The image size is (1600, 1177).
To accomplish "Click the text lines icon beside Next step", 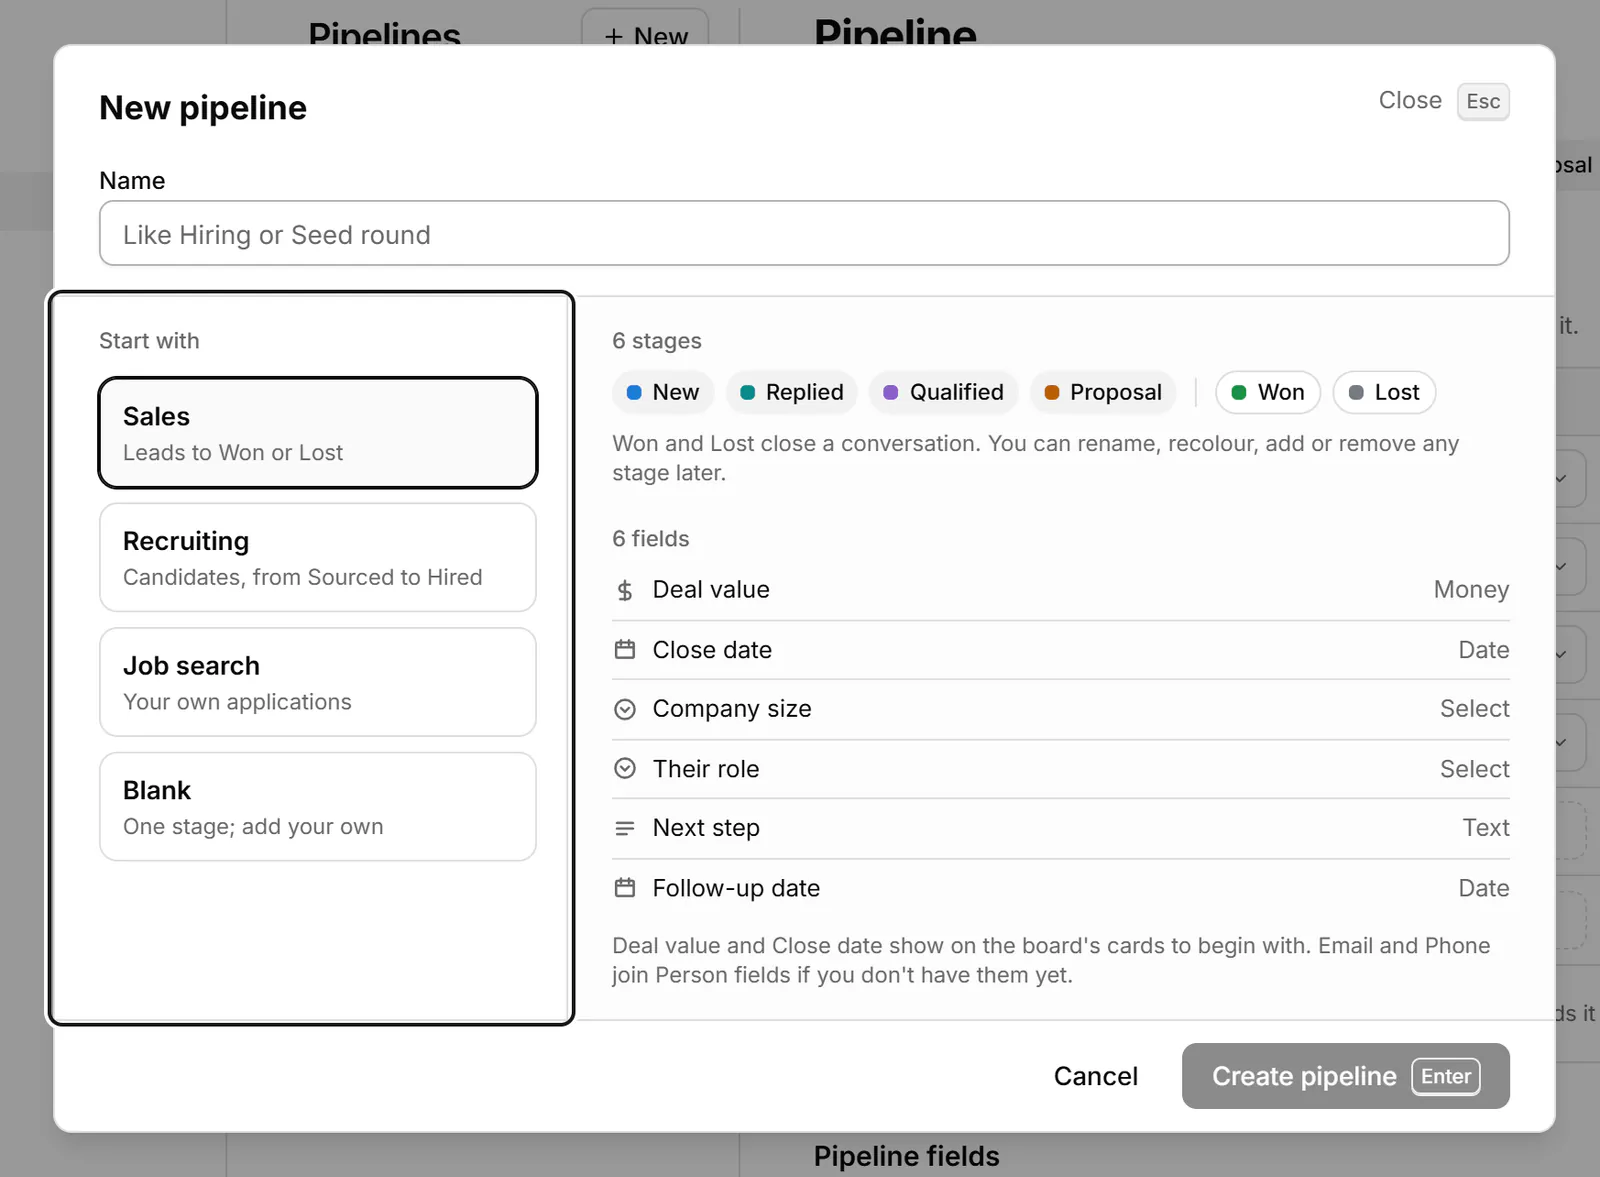I will (625, 828).
